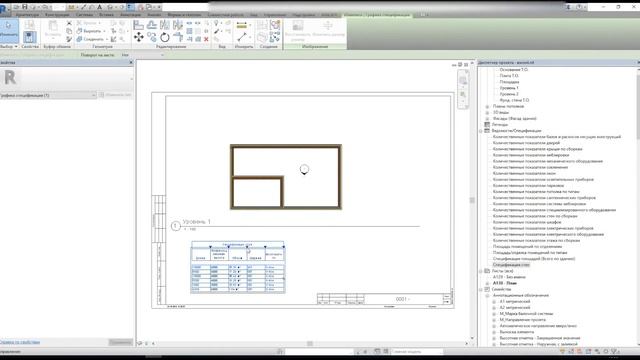Collapse Ведомости/Спецификации node
The height and width of the screenshot is (360, 640).
481,131
